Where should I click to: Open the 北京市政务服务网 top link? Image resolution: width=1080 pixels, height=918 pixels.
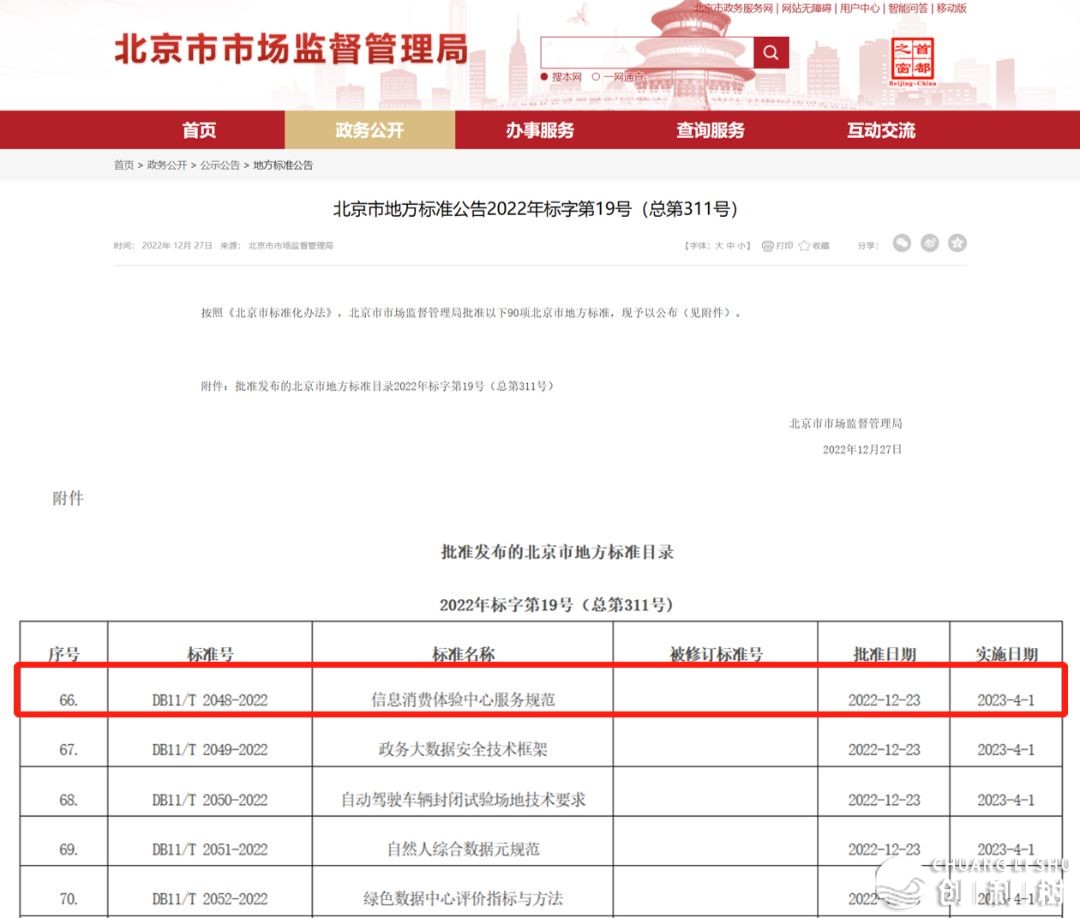[735, 8]
